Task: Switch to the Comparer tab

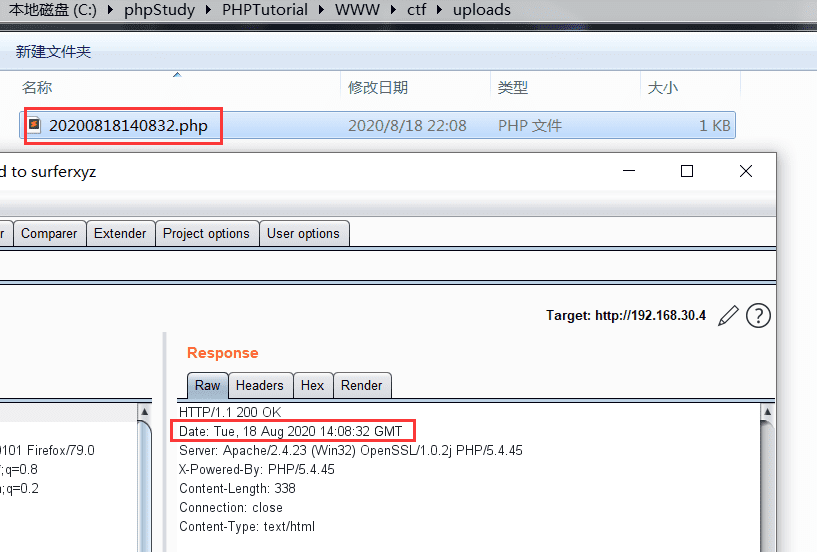Action: (x=49, y=234)
